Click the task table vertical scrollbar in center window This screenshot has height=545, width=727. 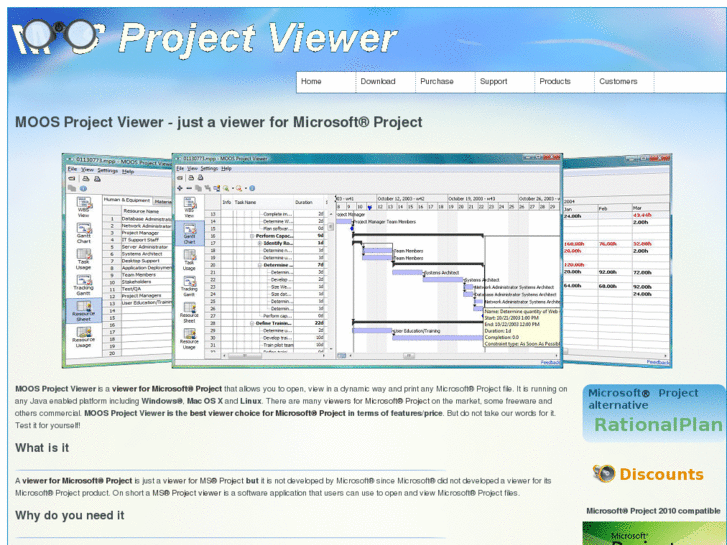[x=331, y=281]
